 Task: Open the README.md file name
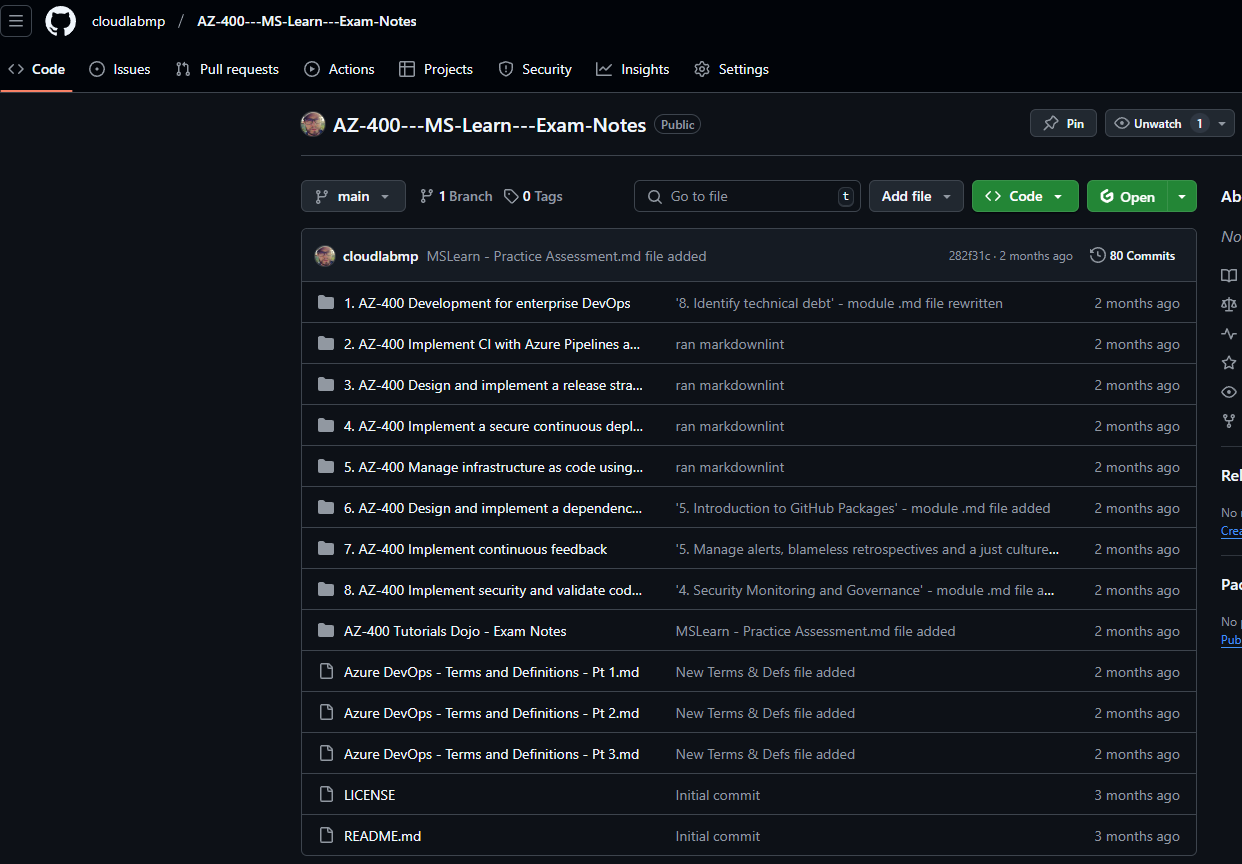pyautogui.click(x=382, y=836)
